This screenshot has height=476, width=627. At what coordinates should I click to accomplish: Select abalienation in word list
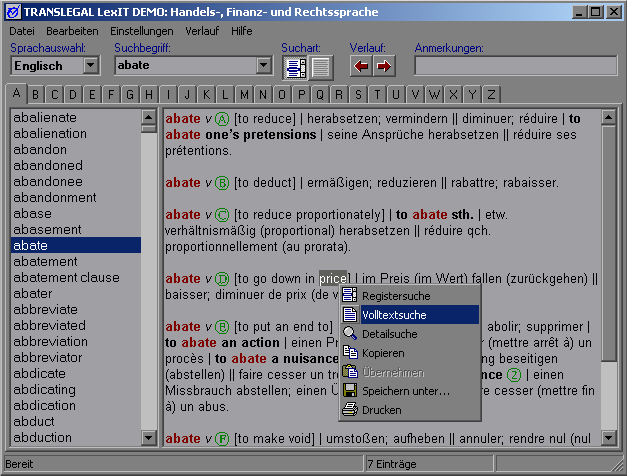pyautogui.click(x=76, y=134)
